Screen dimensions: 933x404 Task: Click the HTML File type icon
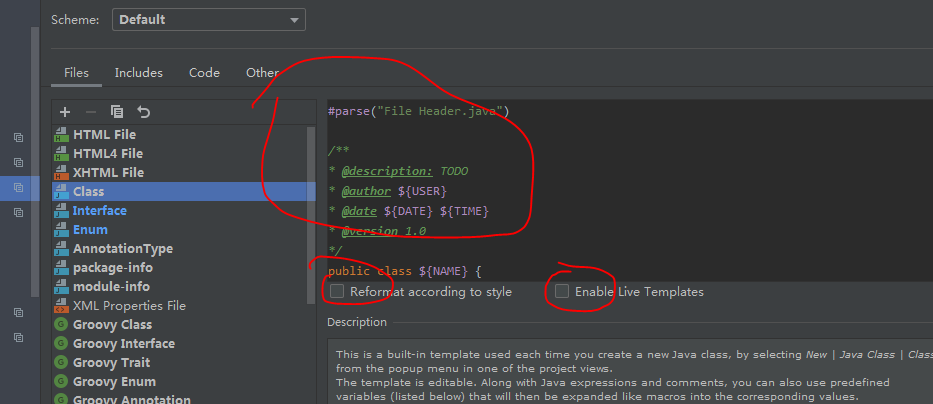[61, 134]
